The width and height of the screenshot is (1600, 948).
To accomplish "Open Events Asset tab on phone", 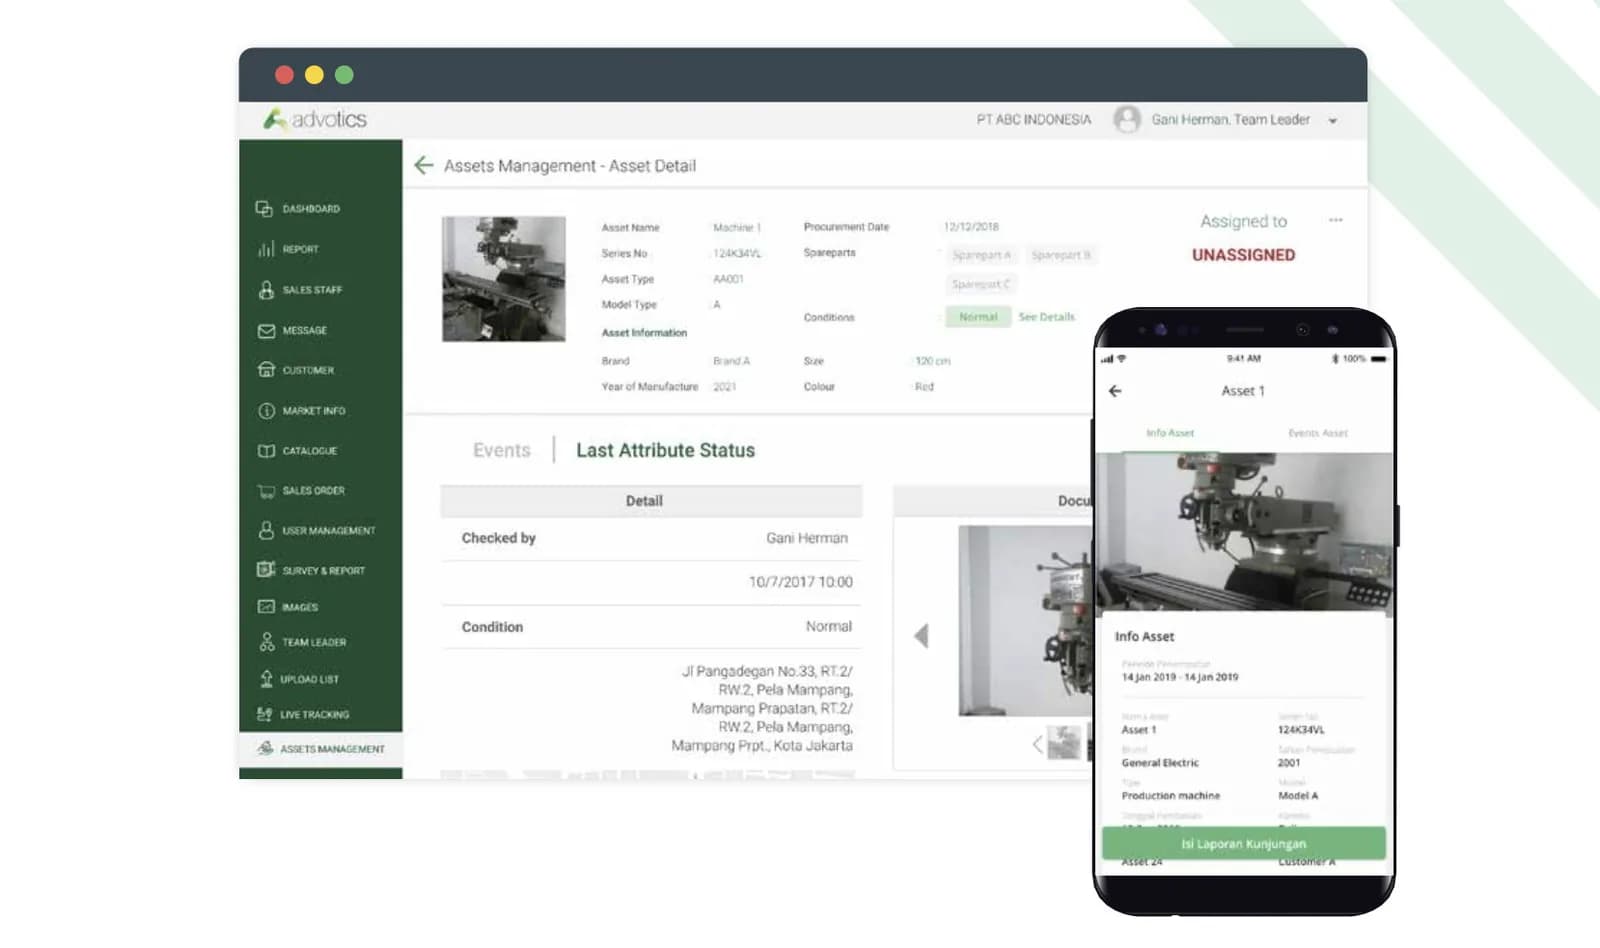I will (x=1318, y=433).
